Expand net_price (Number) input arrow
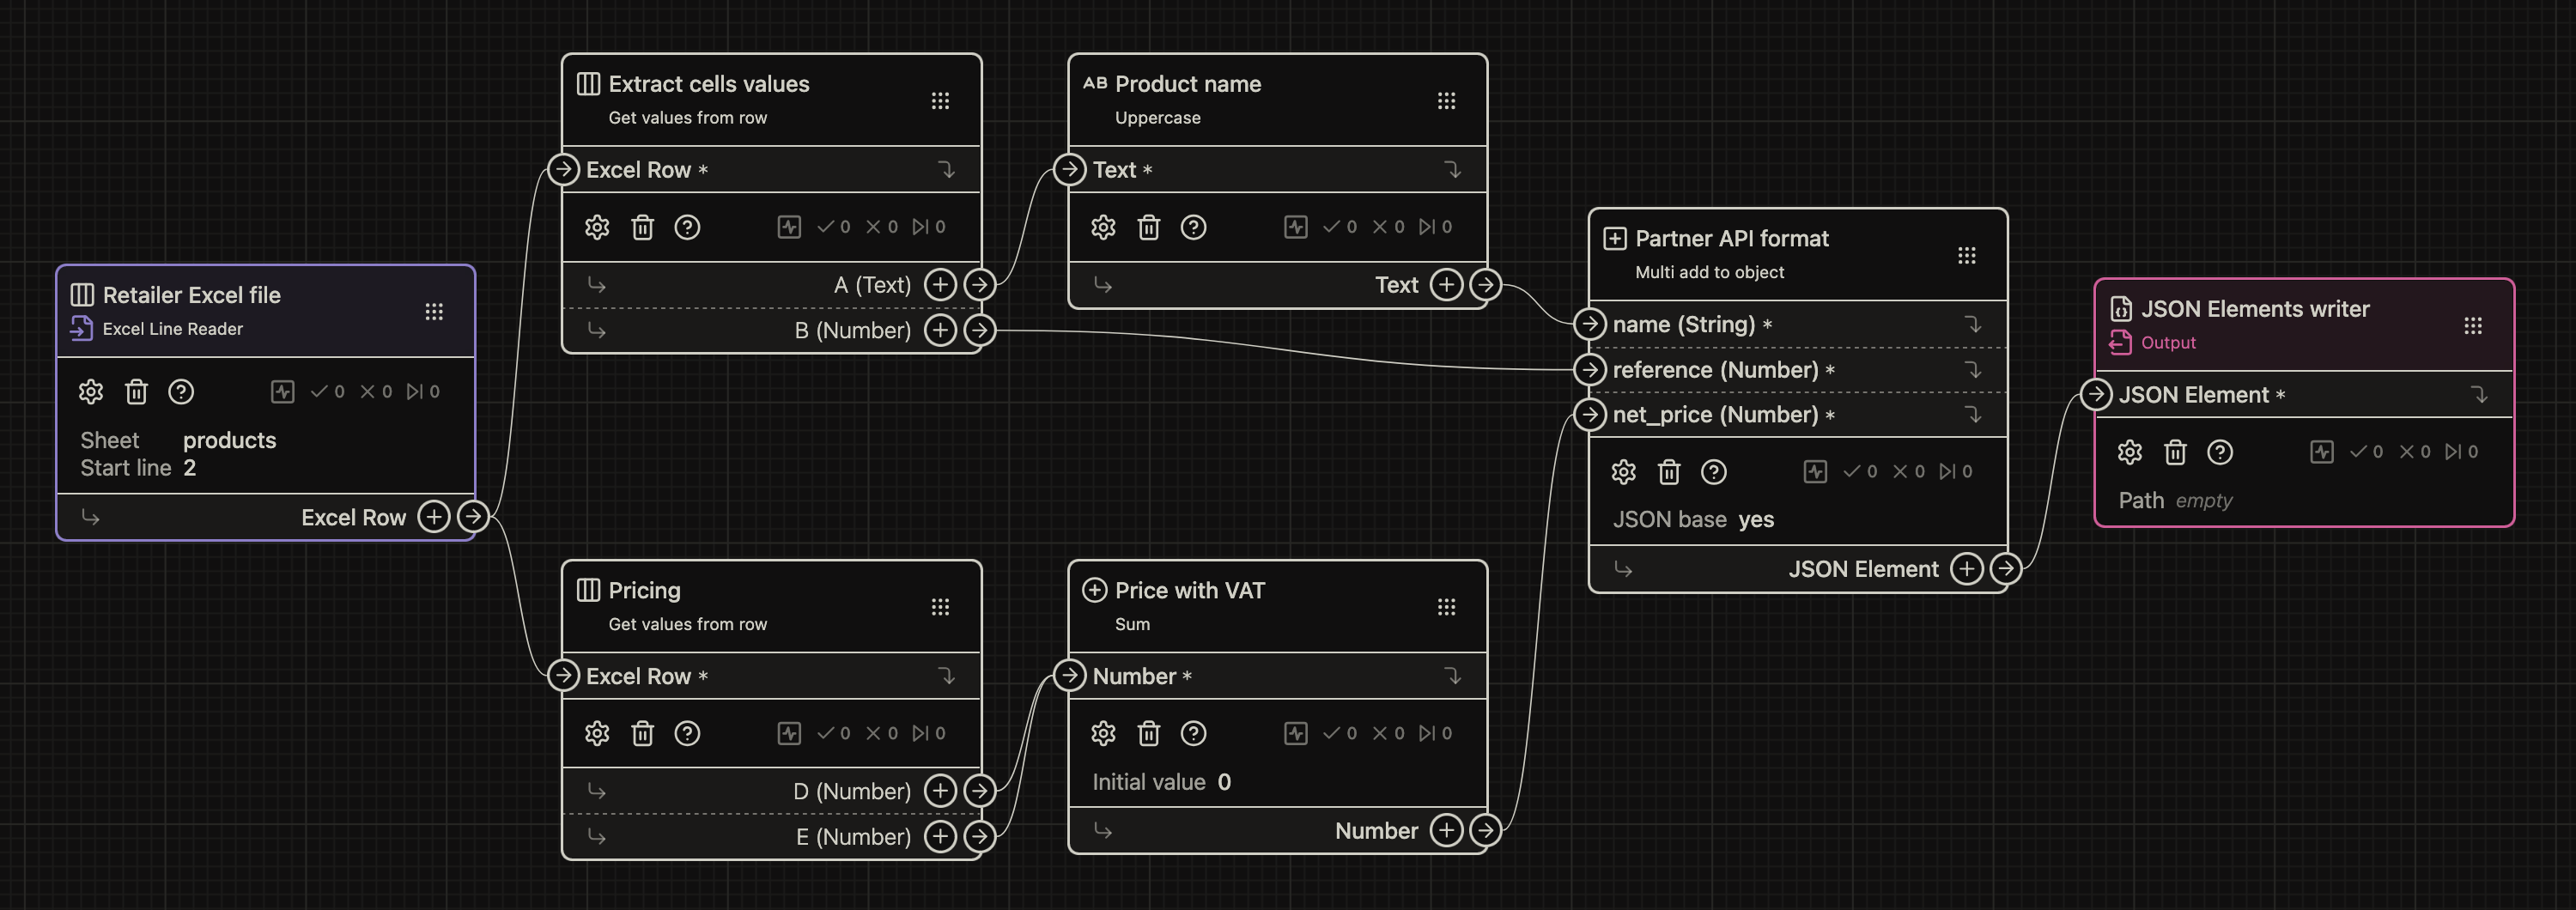Screen dimensions: 2576x910 coord(1973,414)
